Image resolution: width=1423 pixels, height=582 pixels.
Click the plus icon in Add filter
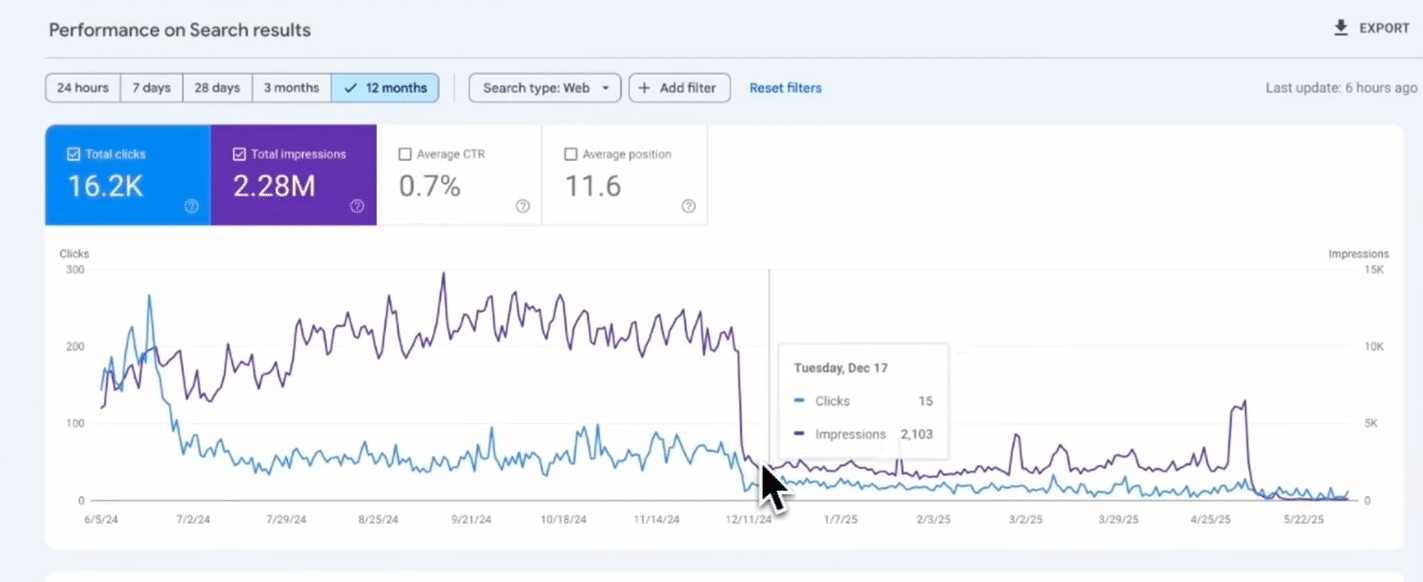point(645,88)
